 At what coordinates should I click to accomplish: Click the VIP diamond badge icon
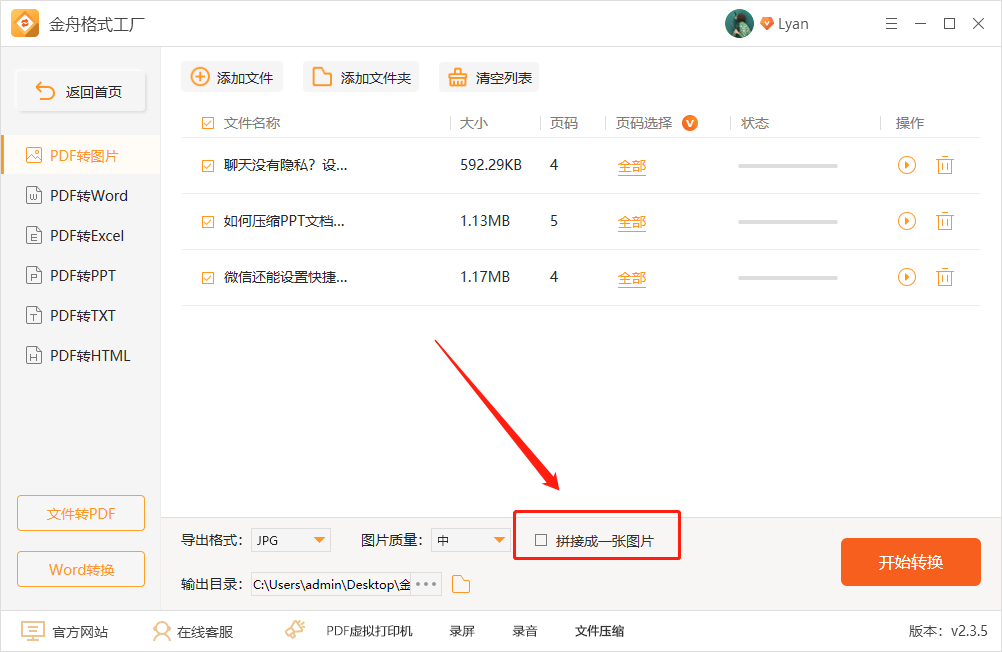pos(767,24)
